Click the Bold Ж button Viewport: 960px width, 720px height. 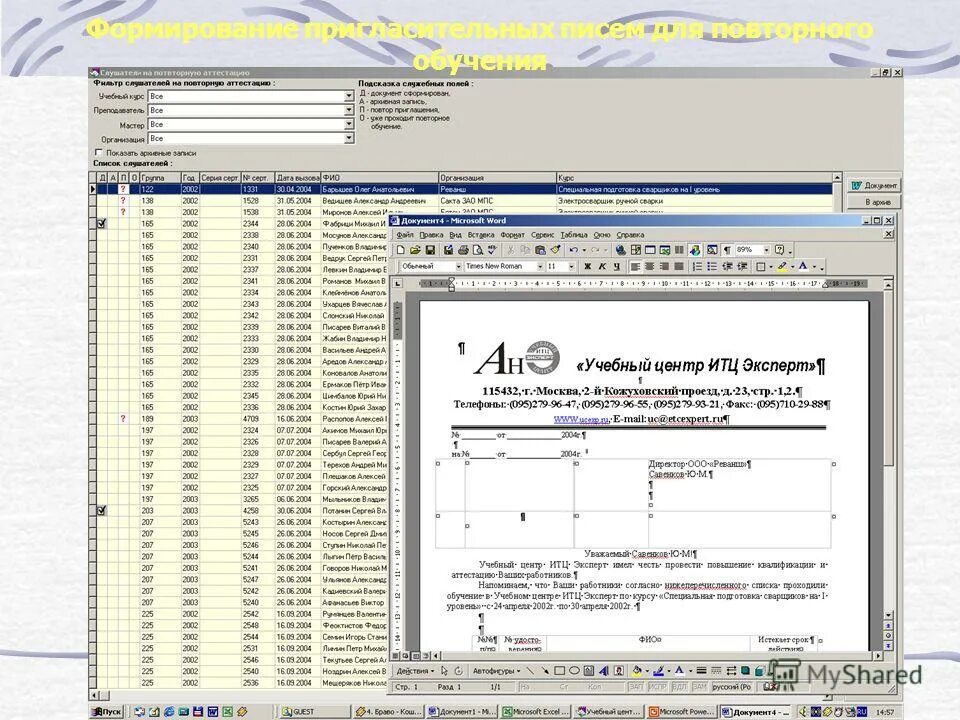coord(588,266)
